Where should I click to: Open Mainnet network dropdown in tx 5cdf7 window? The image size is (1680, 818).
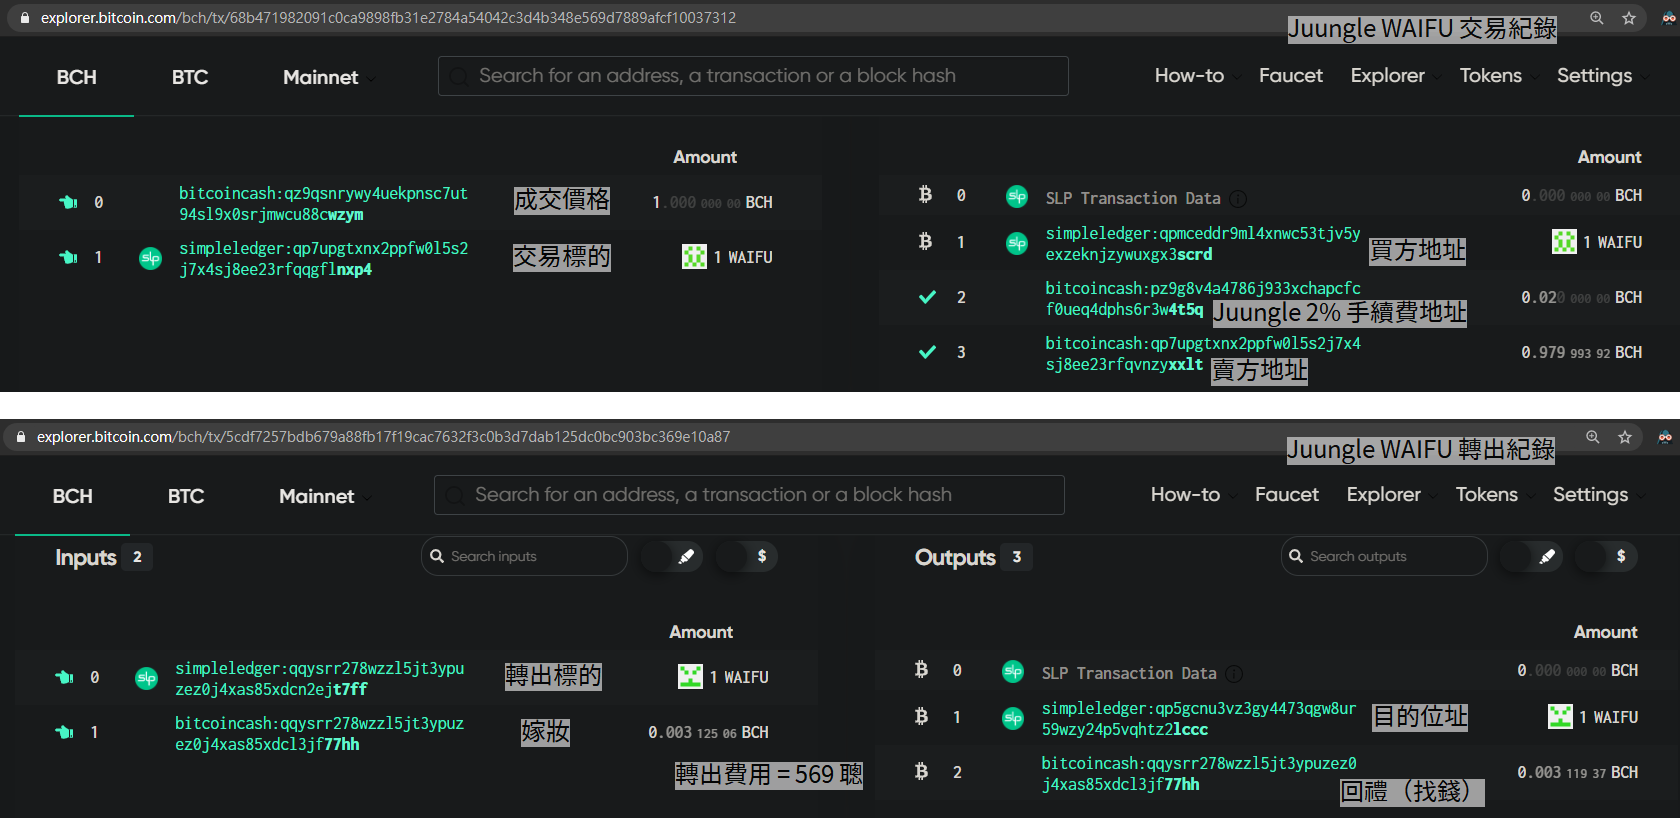coord(326,496)
